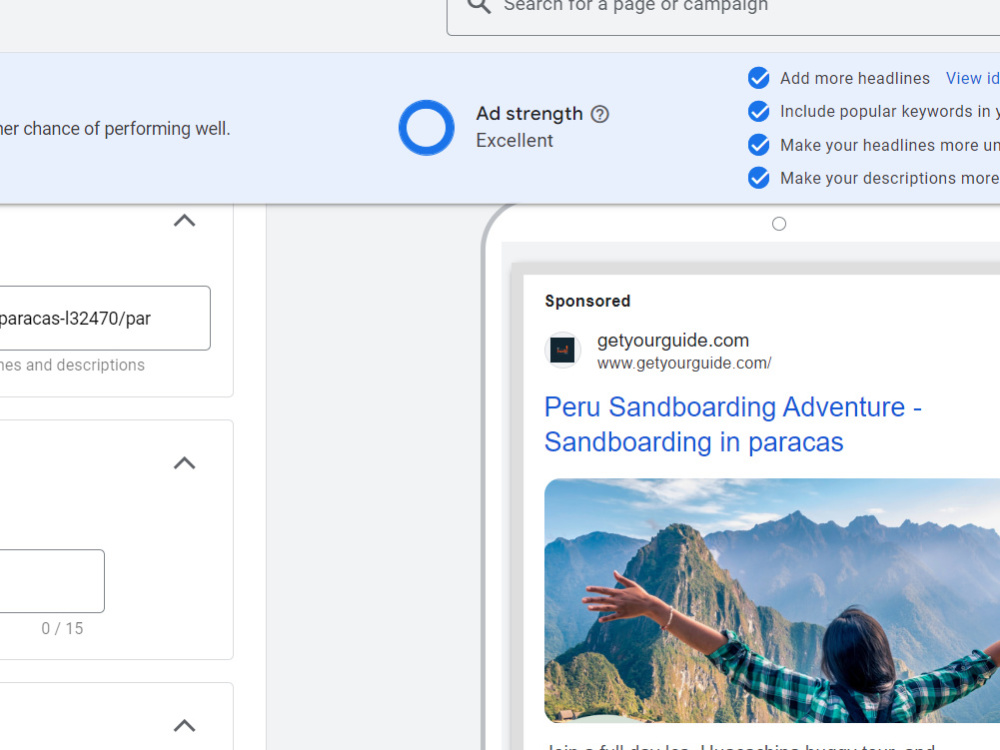Image resolution: width=1000 pixels, height=750 pixels.
Task: Click the checkmark beside Include popular keywords
Action: [x=758, y=111]
